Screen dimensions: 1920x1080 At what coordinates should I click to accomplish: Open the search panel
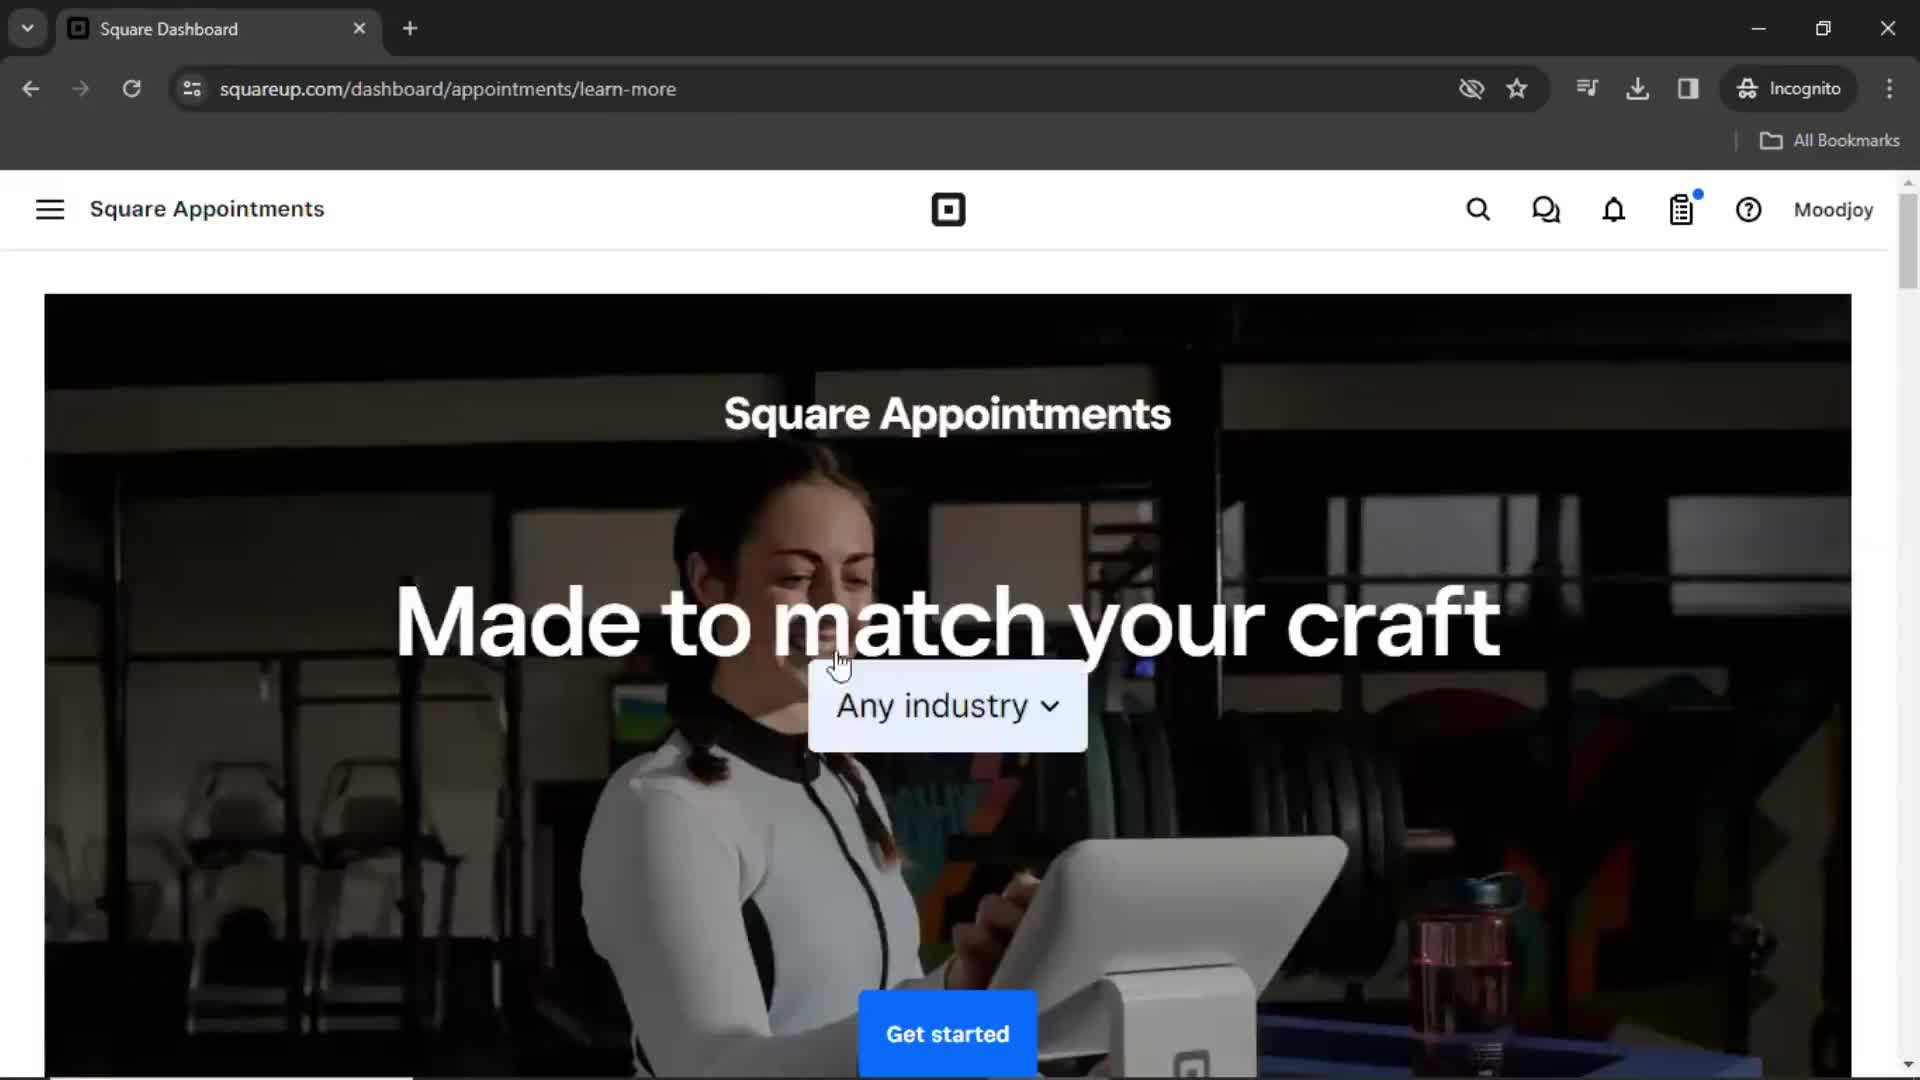click(x=1478, y=210)
